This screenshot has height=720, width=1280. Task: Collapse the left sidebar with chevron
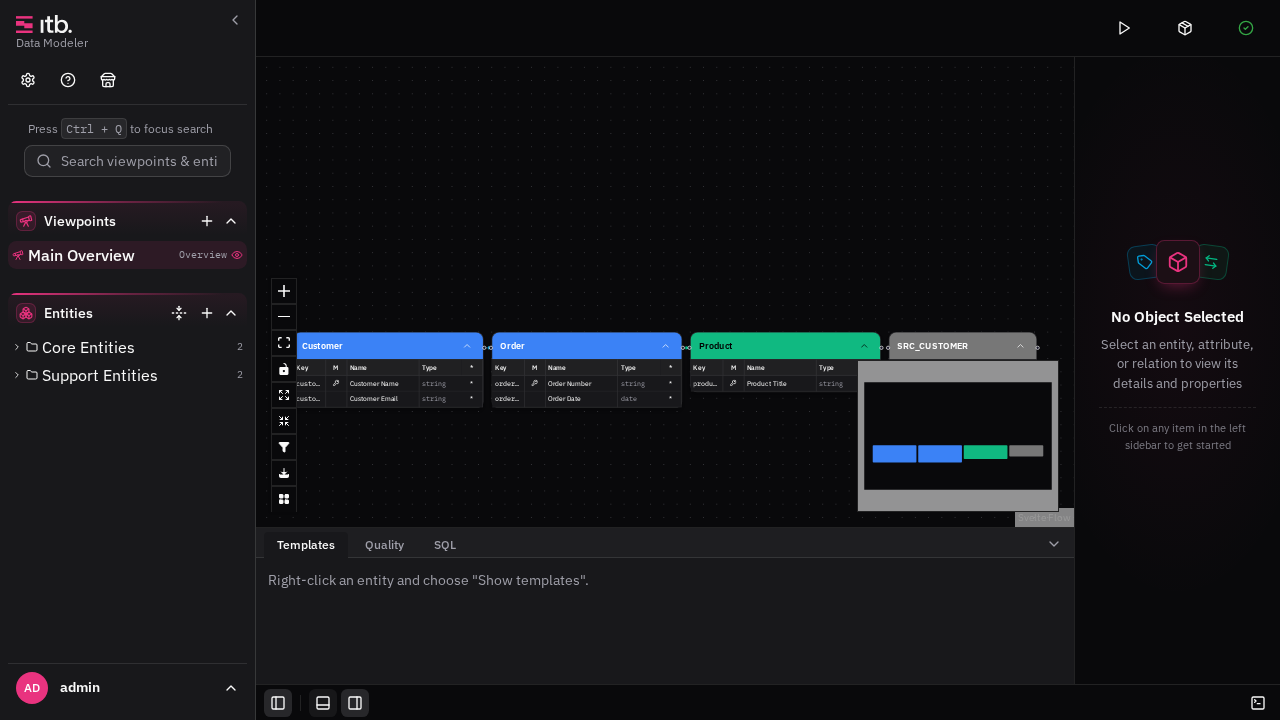tap(235, 20)
